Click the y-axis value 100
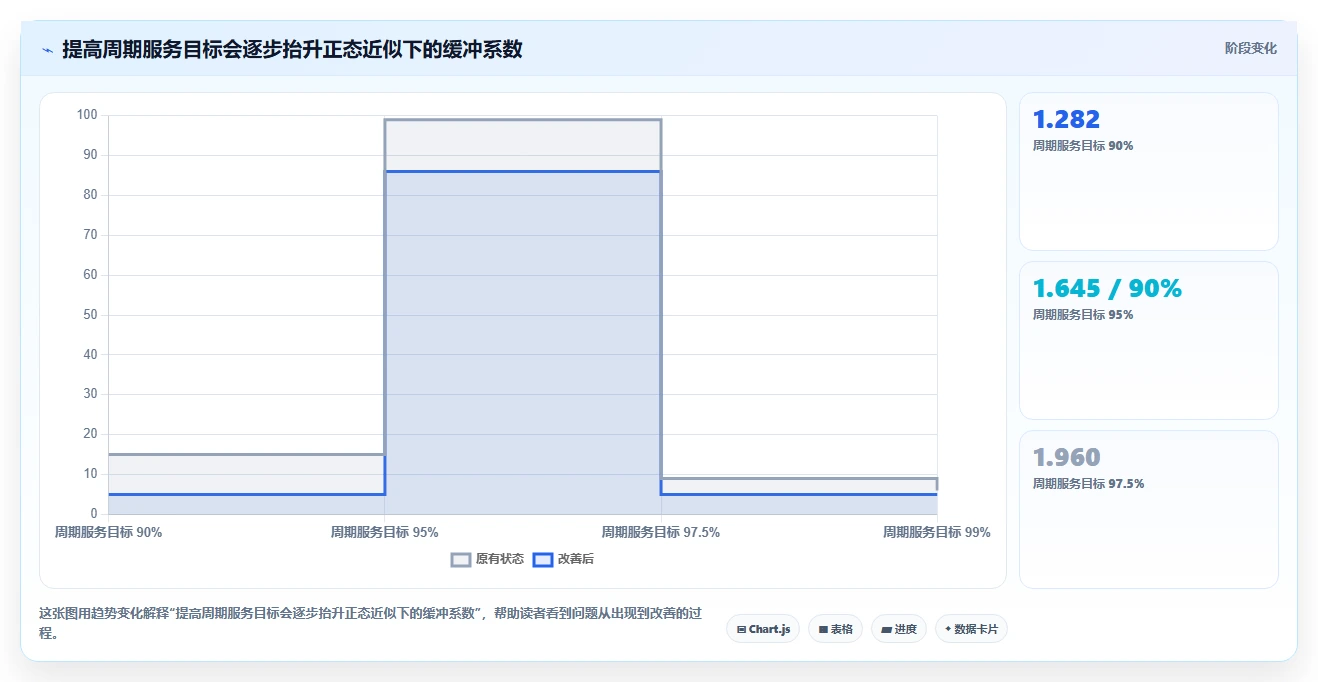The image size is (1318, 682). [87, 115]
